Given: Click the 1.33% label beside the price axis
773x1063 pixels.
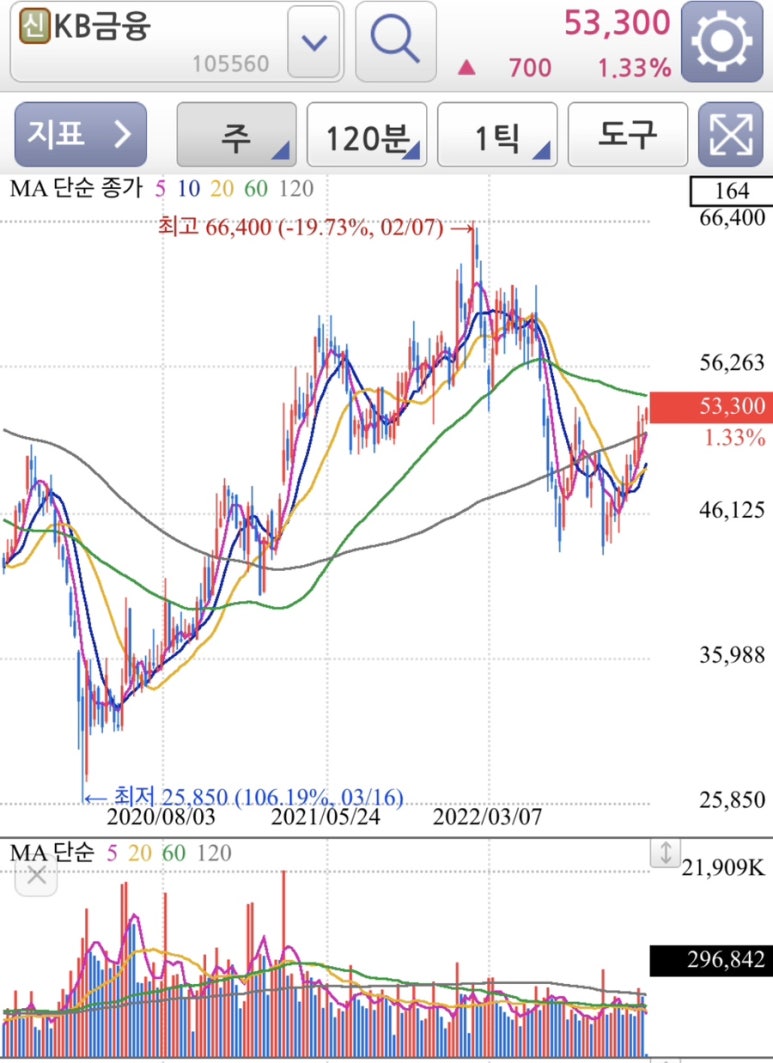Looking at the screenshot, I should coord(735,438).
